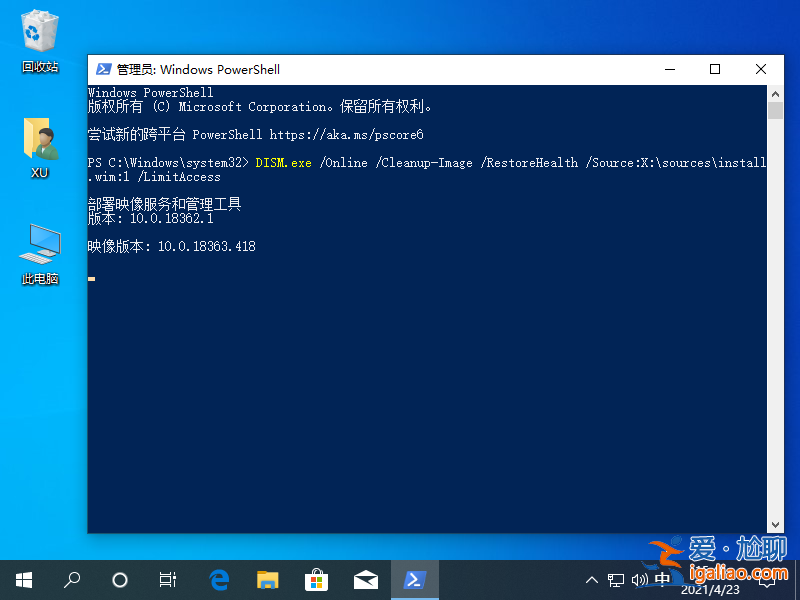The height and width of the screenshot is (600, 800).
Task: Open the Mail app from the taskbar
Action: click(x=365, y=580)
